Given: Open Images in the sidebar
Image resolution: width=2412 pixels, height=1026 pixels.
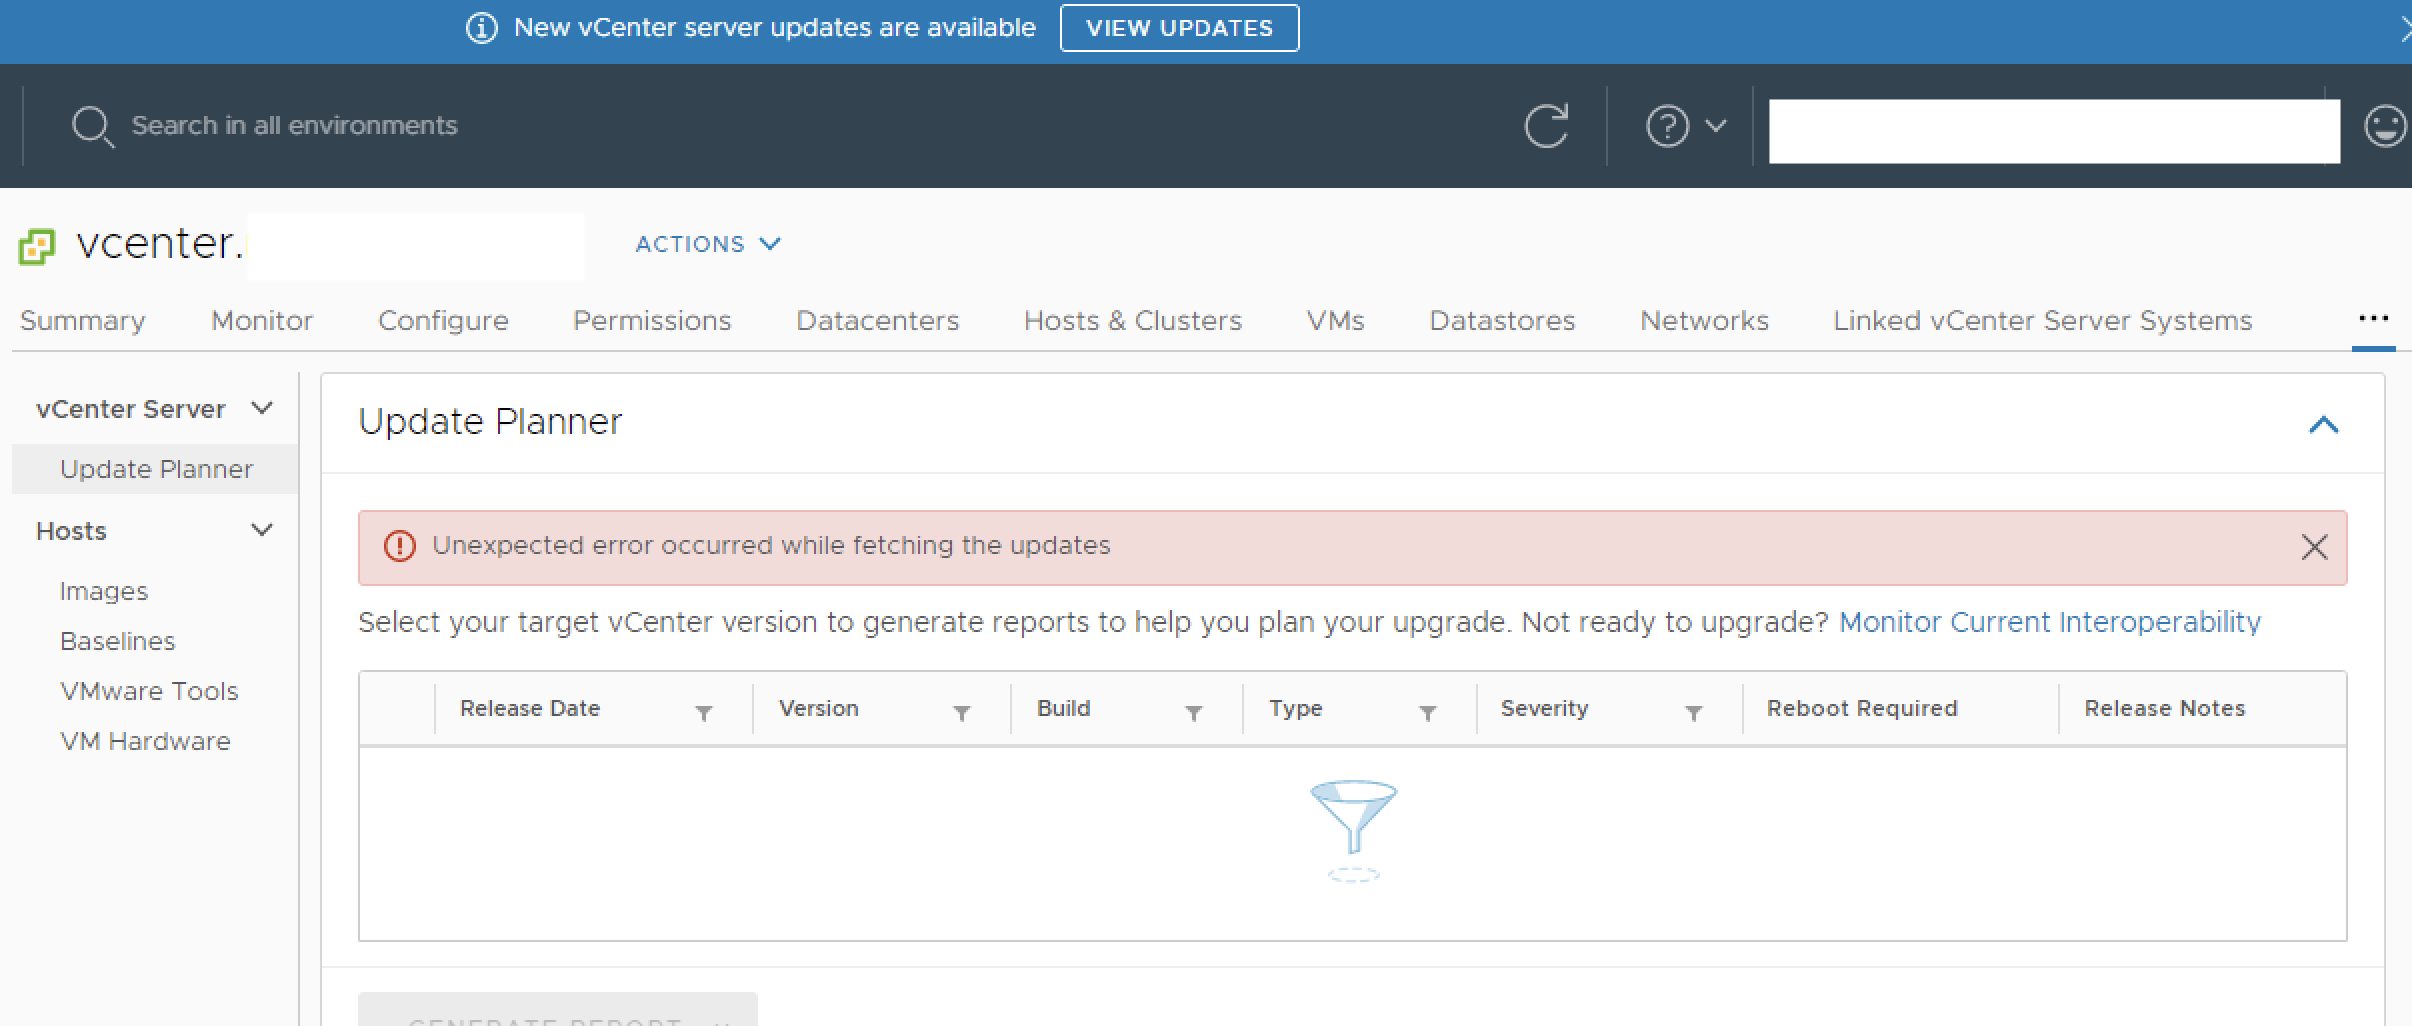Looking at the screenshot, I should point(104,591).
